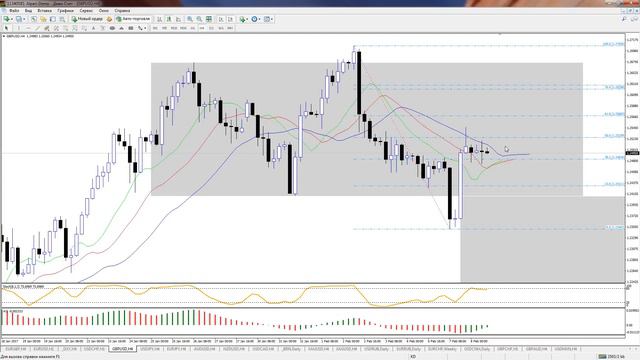This screenshot has height=360, width=640.
Task: Switch to the EURGBP,H4 chart tab
Action: point(16,349)
